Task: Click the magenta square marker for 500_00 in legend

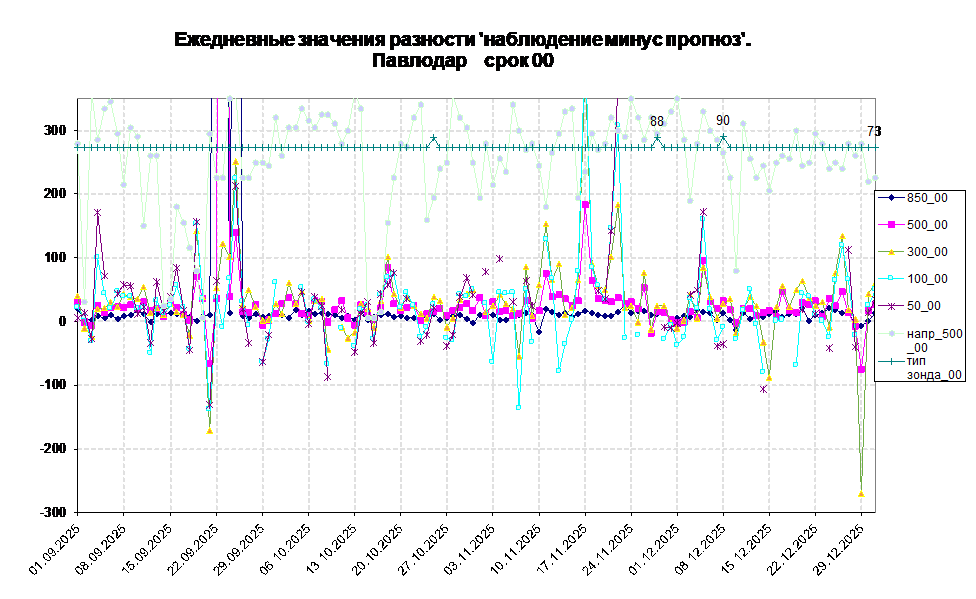Action: [x=891, y=225]
